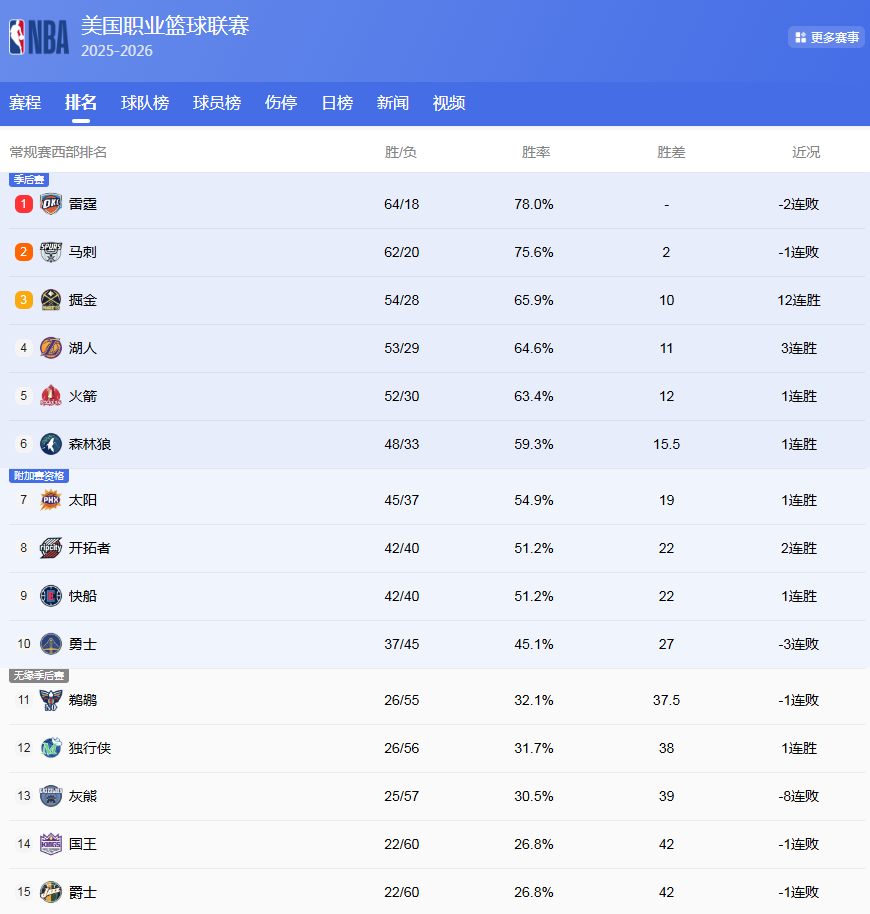Click the NBA logo in header
Screen dimensions: 870x914
pos(39,37)
